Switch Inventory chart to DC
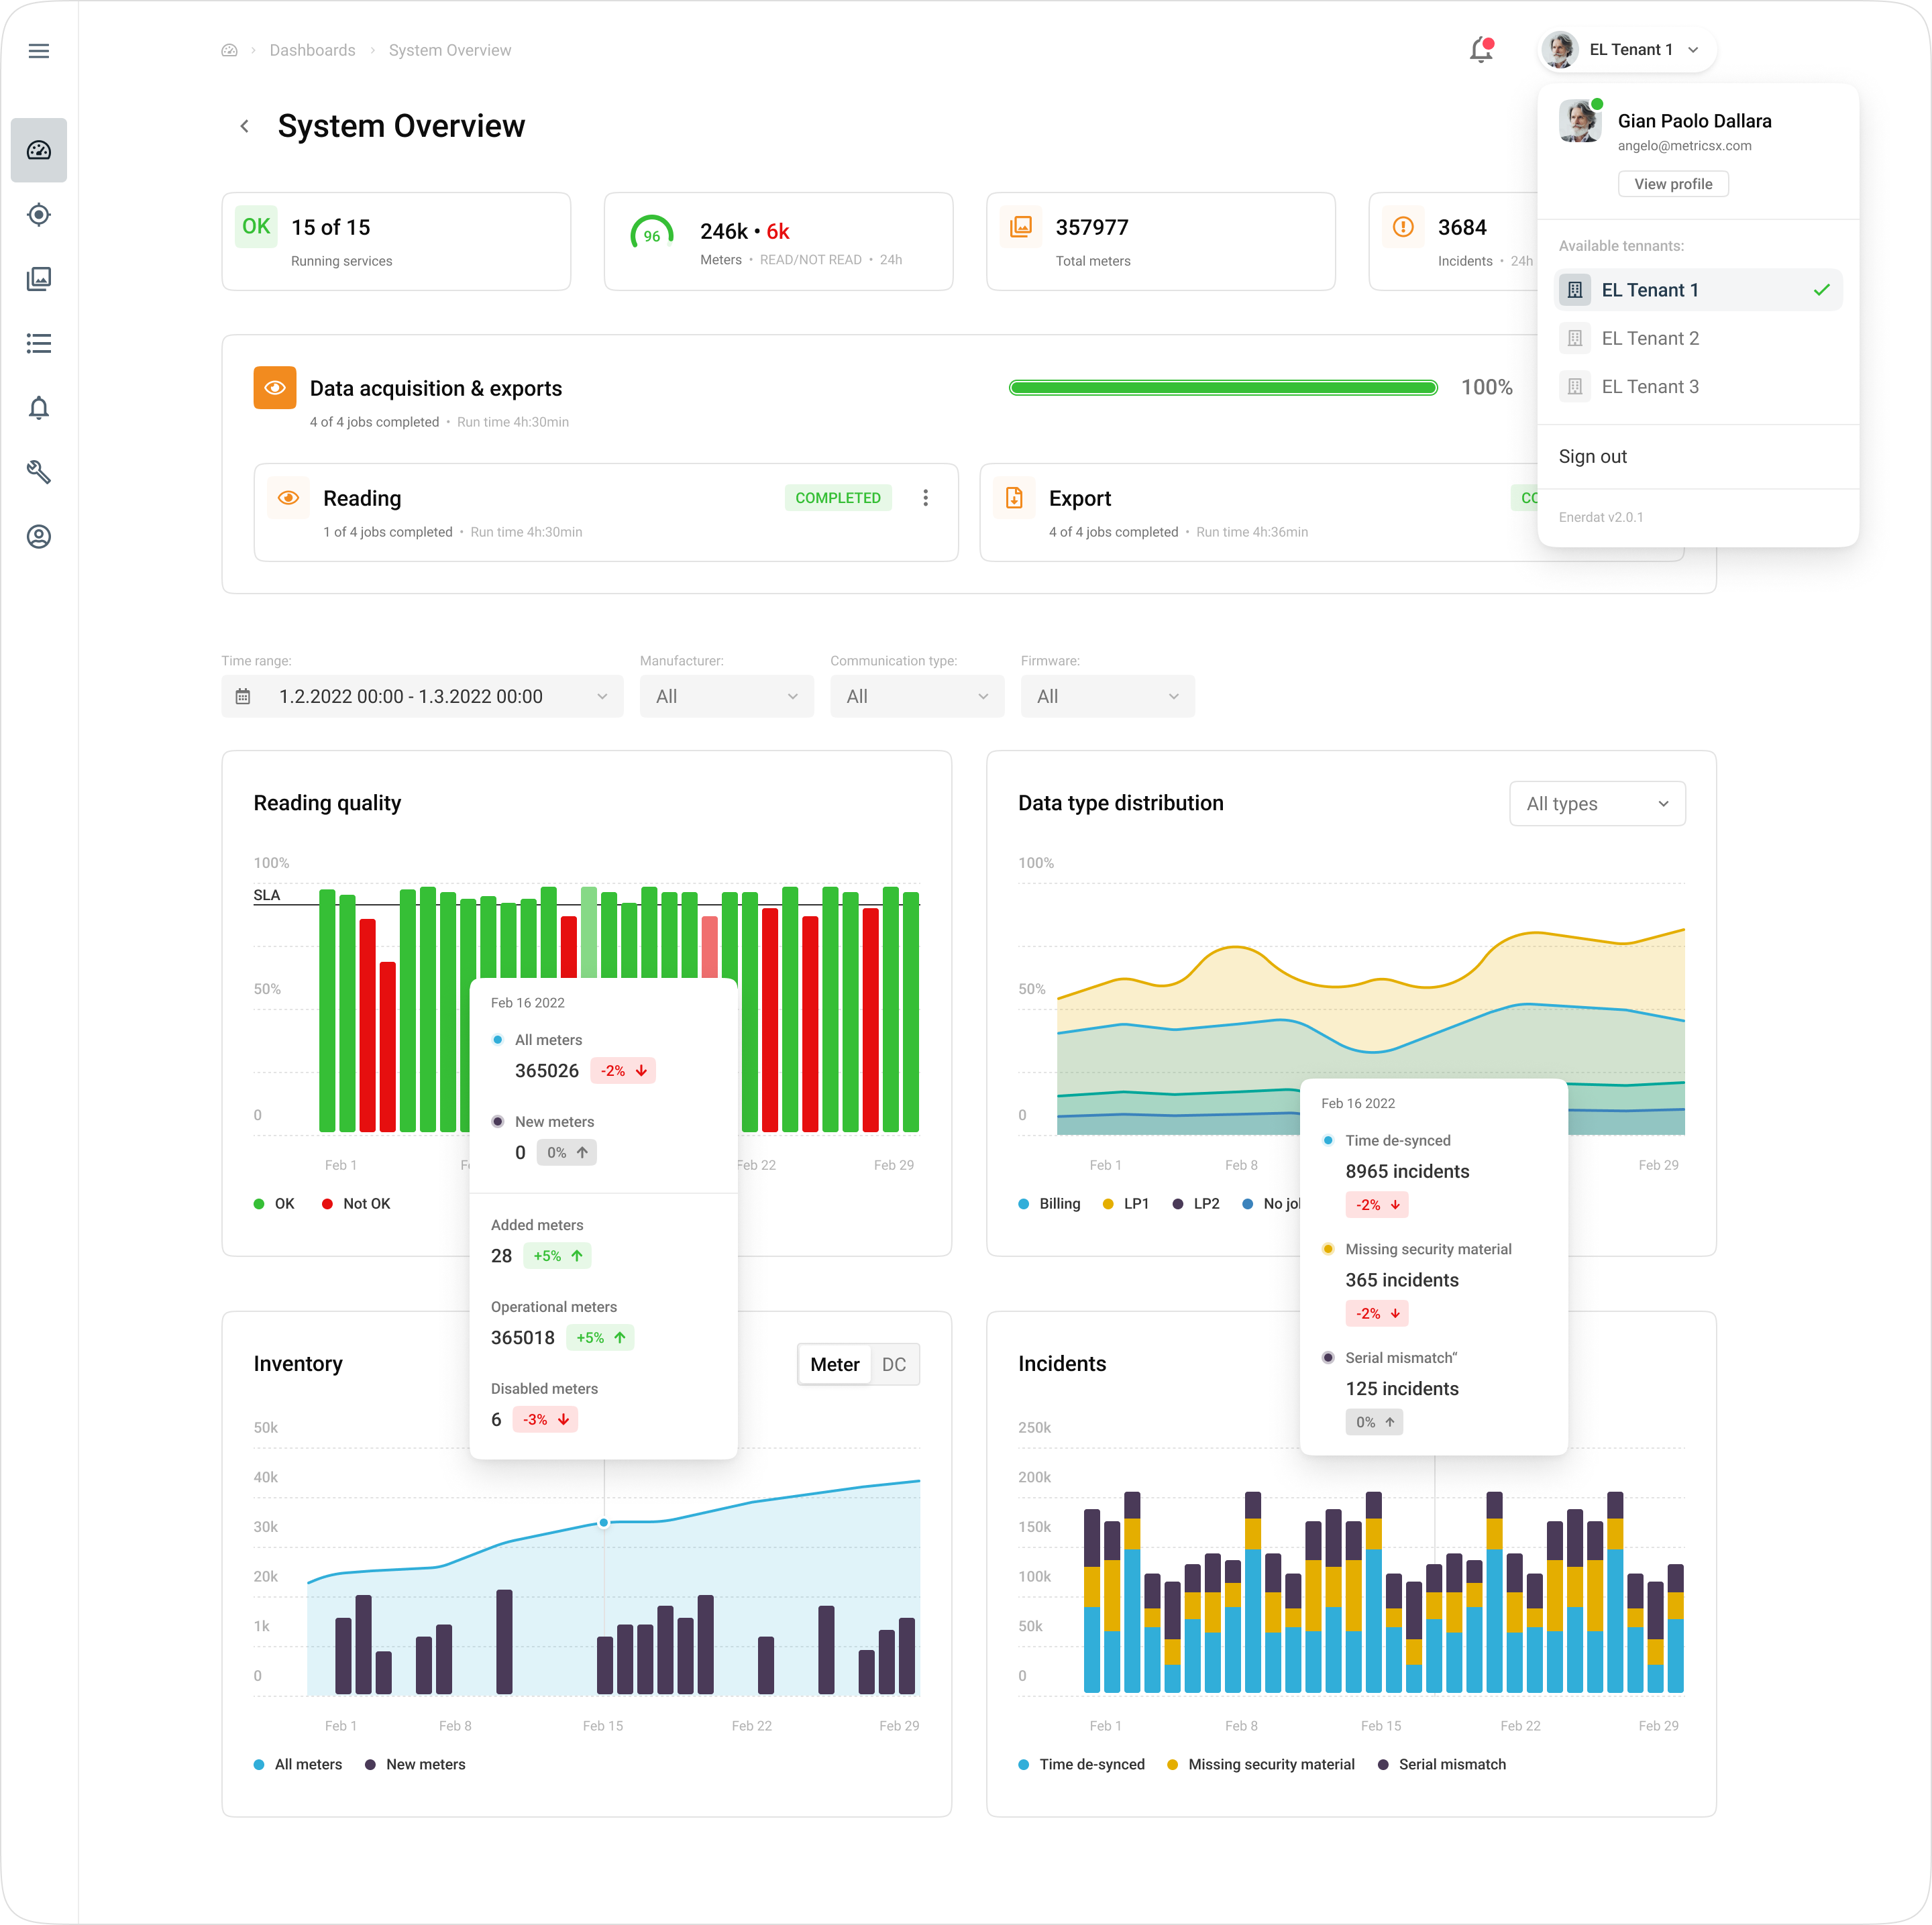Viewport: 1932px width, 1925px height. coord(893,1364)
